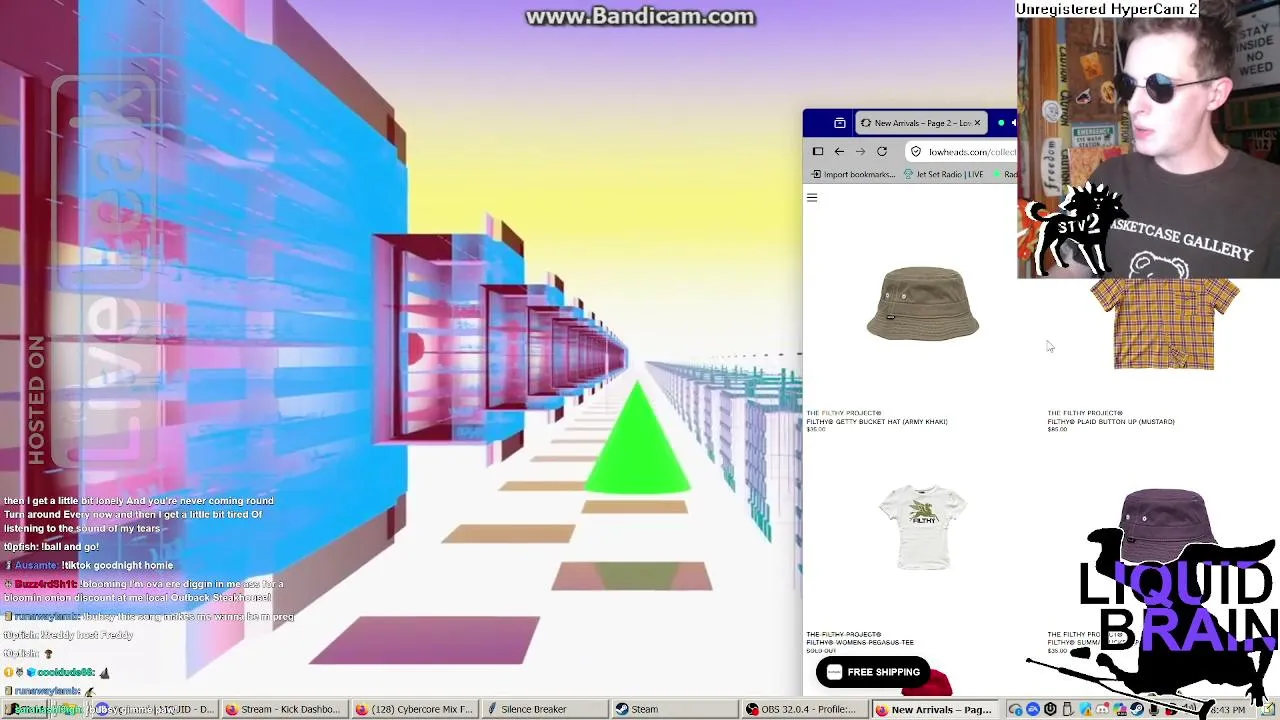Switch to Cybercore Mix taskbar window
This screenshot has width=1280, height=720.
point(415,710)
